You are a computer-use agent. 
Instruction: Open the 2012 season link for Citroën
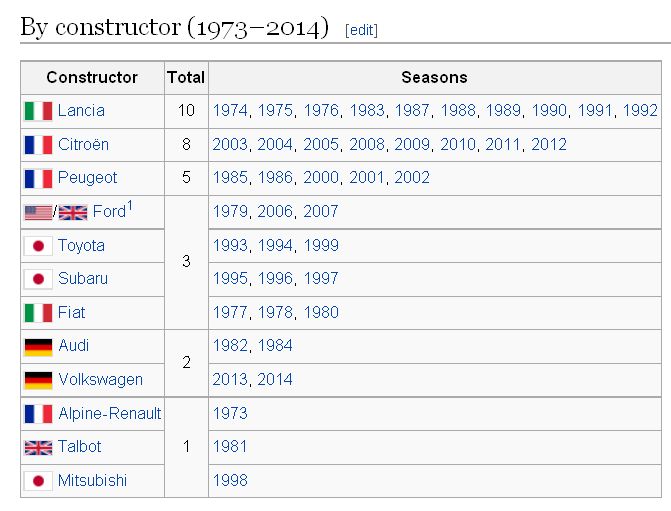coord(549,145)
